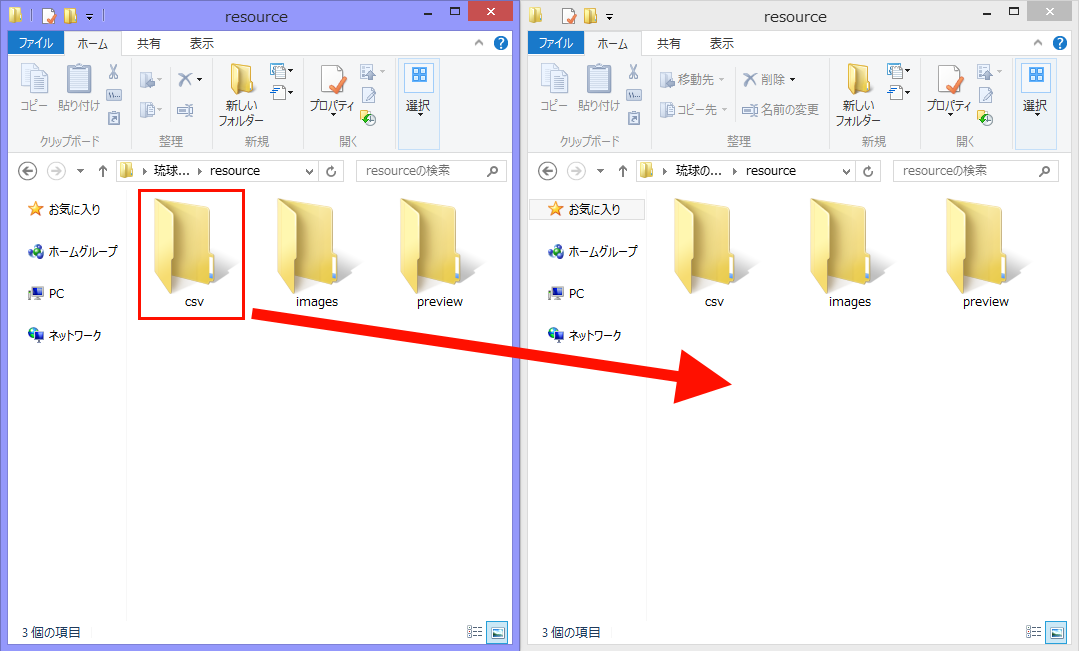Switch left window to large icons view

coord(498,632)
